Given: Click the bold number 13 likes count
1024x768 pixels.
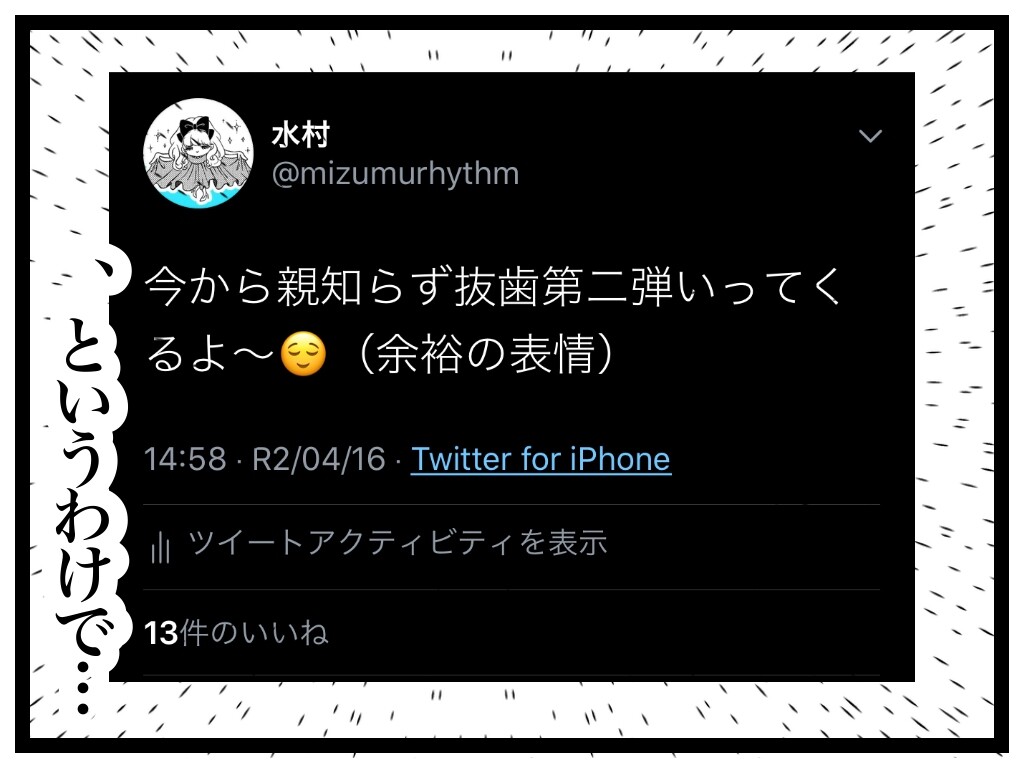Looking at the screenshot, I should 161,633.
